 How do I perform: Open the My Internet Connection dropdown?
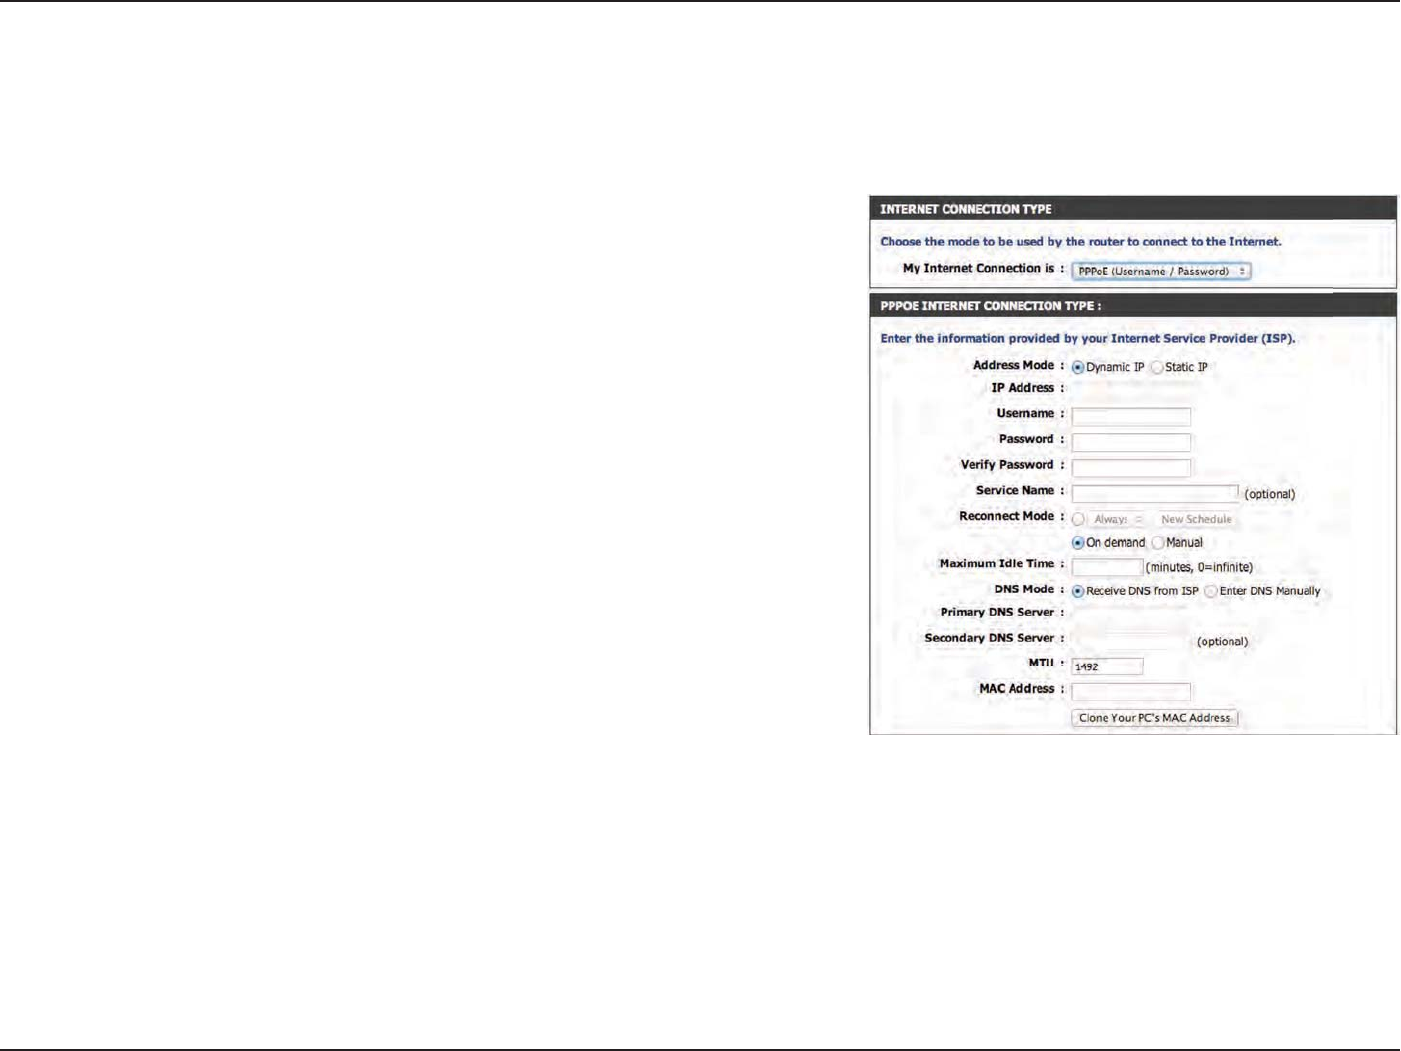pyautogui.click(x=1161, y=271)
